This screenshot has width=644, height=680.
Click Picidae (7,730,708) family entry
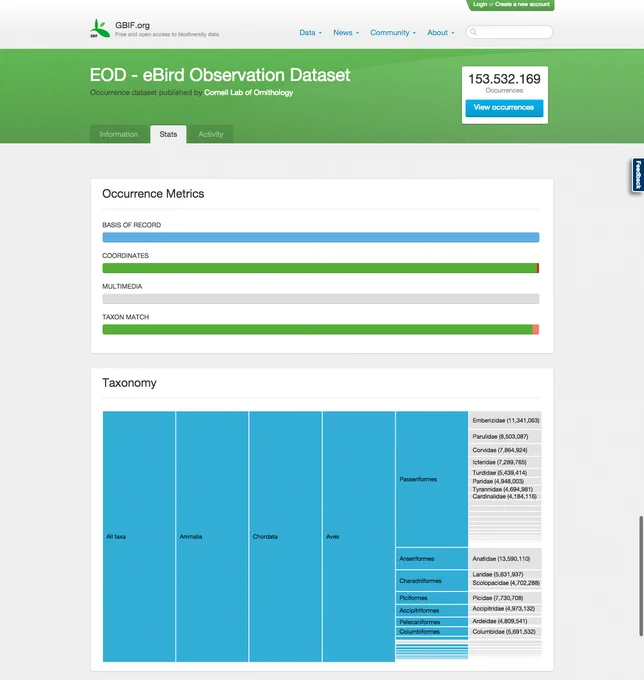[x=505, y=598]
